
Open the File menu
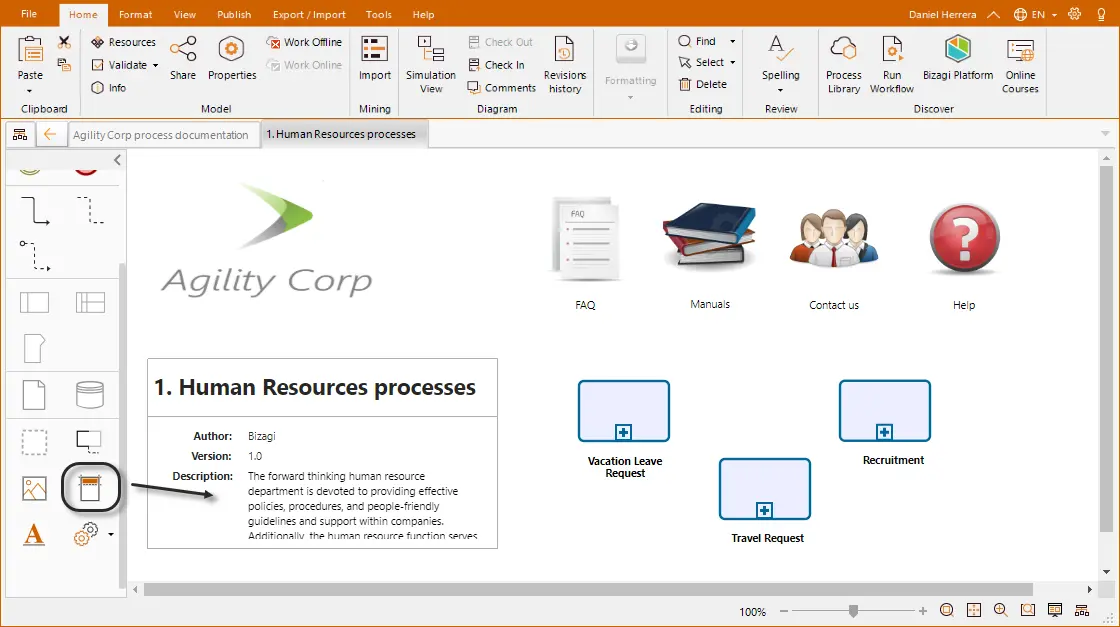point(29,14)
